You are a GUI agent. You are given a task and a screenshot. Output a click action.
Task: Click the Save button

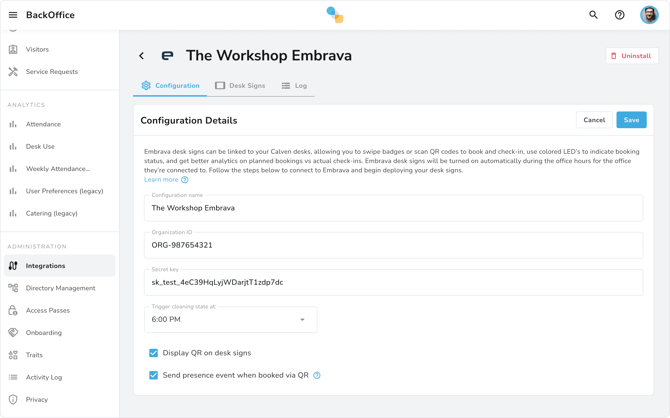(631, 120)
